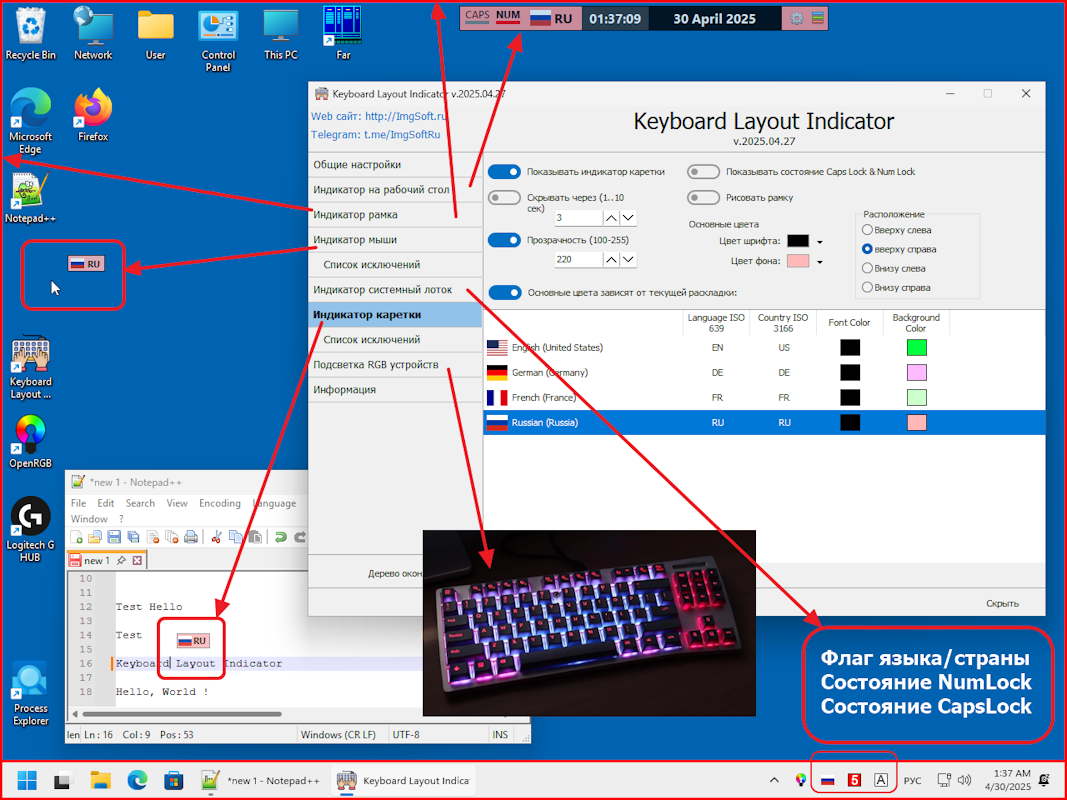The image size is (1067, 800).
Task: Close the new 1 tab in Notepad++
Action: point(137,561)
